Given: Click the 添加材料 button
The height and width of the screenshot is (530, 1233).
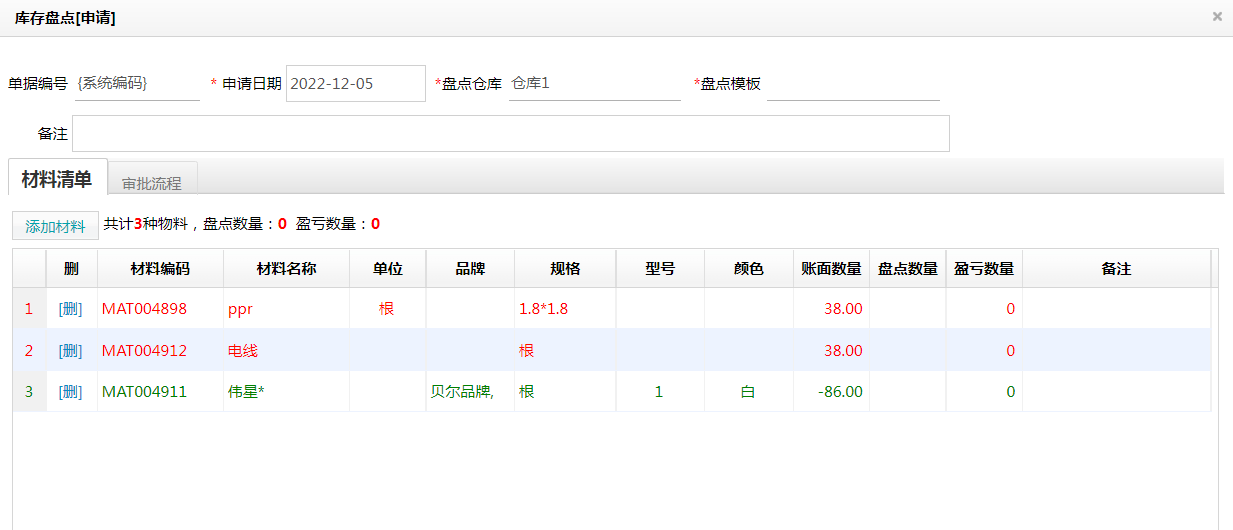Looking at the screenshot, I should pyautogui.click(x=55, y=226).
